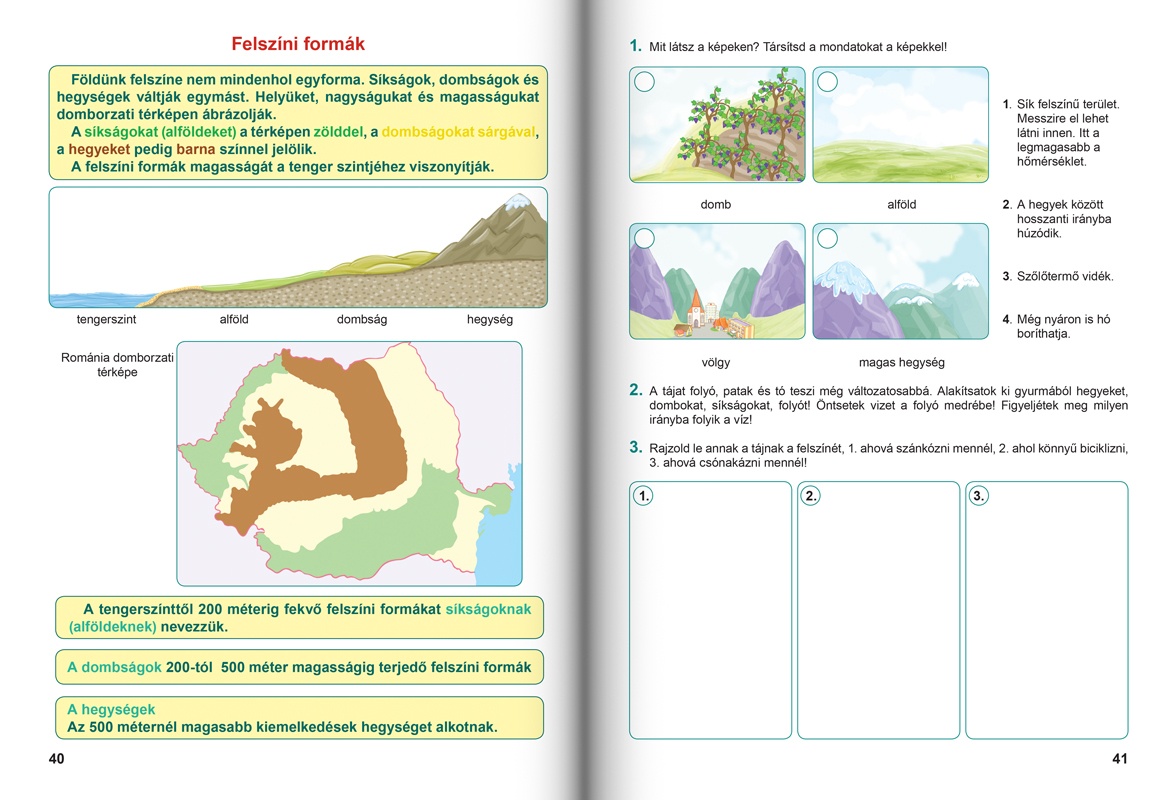1161x800 pixels.
Task: Select the valley village picture labeled völgy
Action: pyautogui.click(x=717, y=281)
